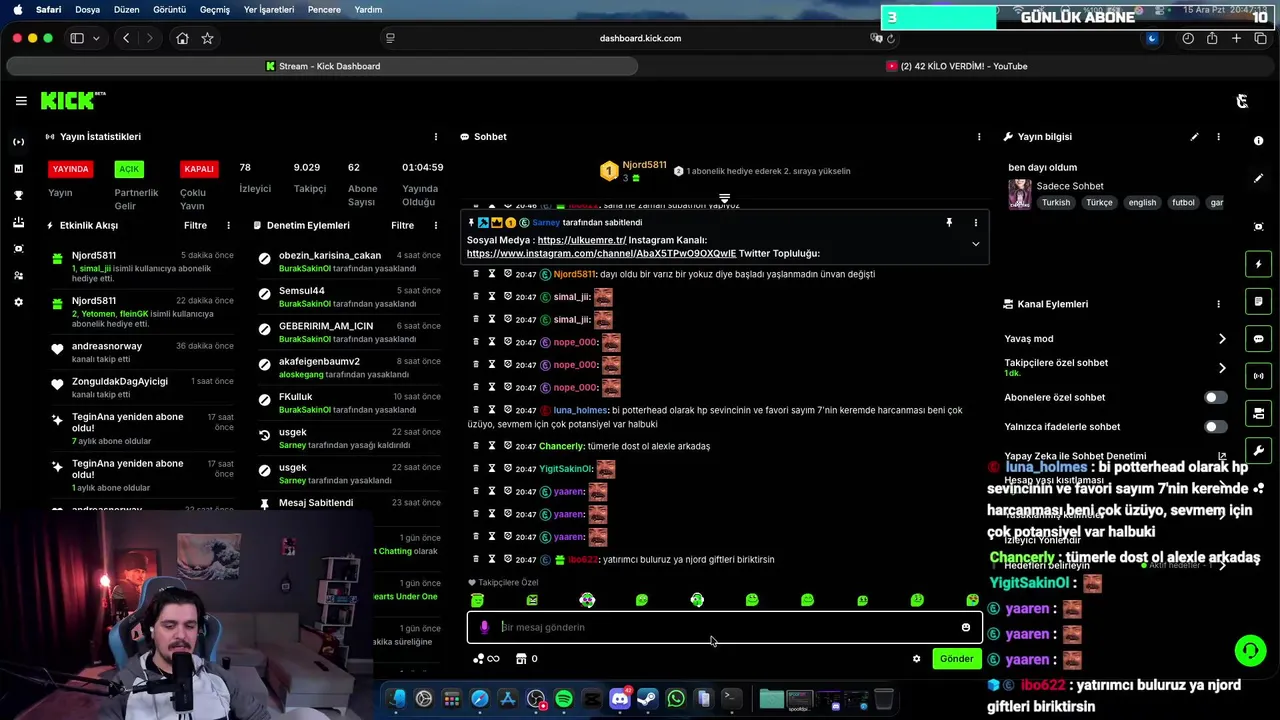Toggle Yalnızca ifadelerle sohbet switch

1215,427
